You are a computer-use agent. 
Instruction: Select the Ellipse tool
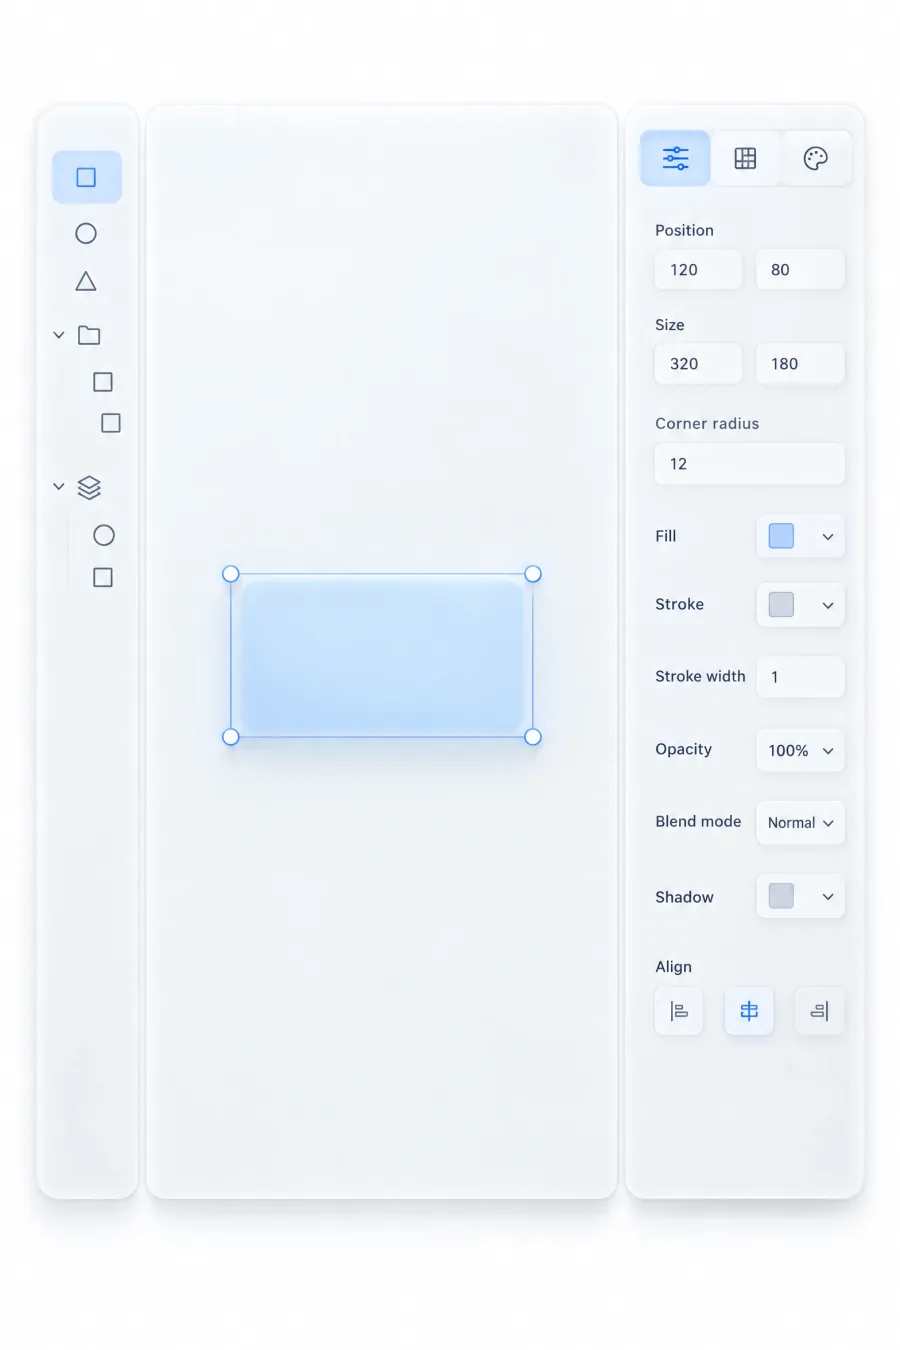tap(86, 233)
